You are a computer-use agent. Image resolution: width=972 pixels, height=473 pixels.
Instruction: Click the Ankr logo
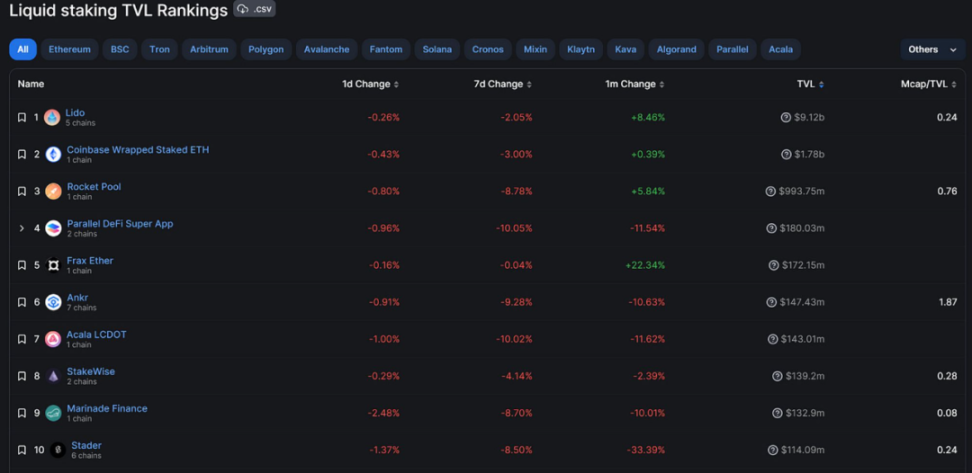click(53, 302)
